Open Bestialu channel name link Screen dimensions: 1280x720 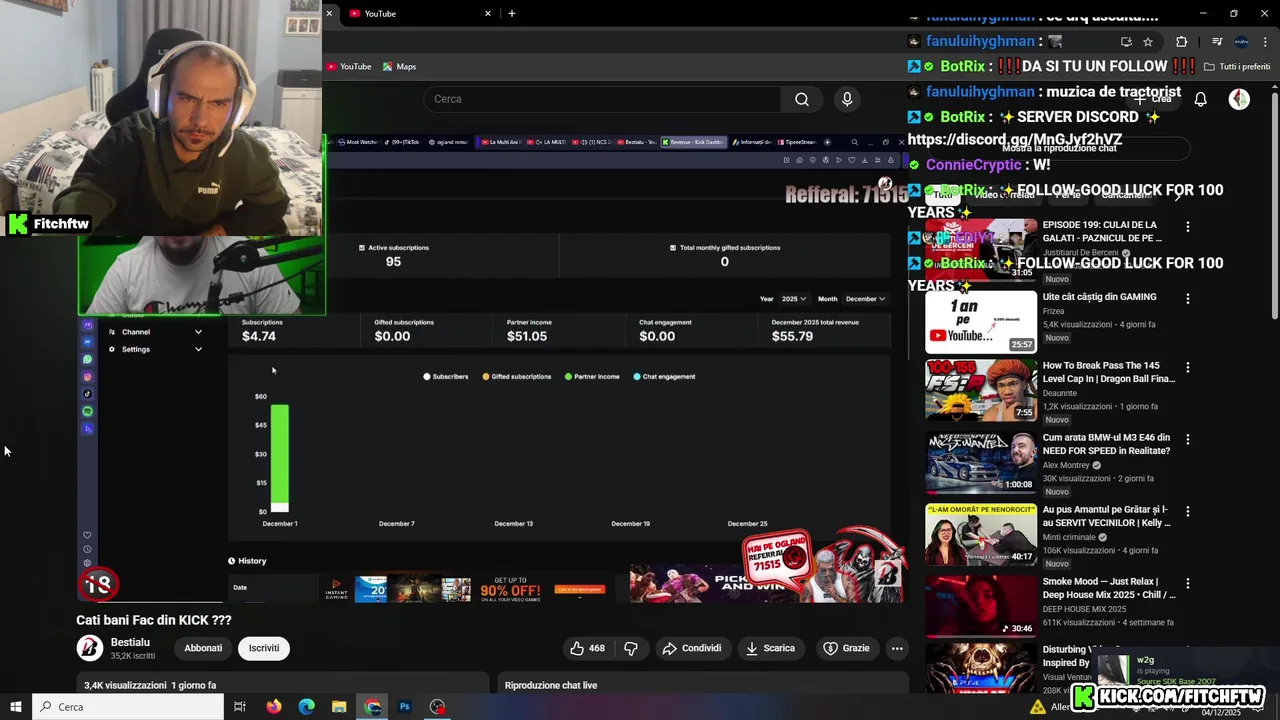[130, 642]
